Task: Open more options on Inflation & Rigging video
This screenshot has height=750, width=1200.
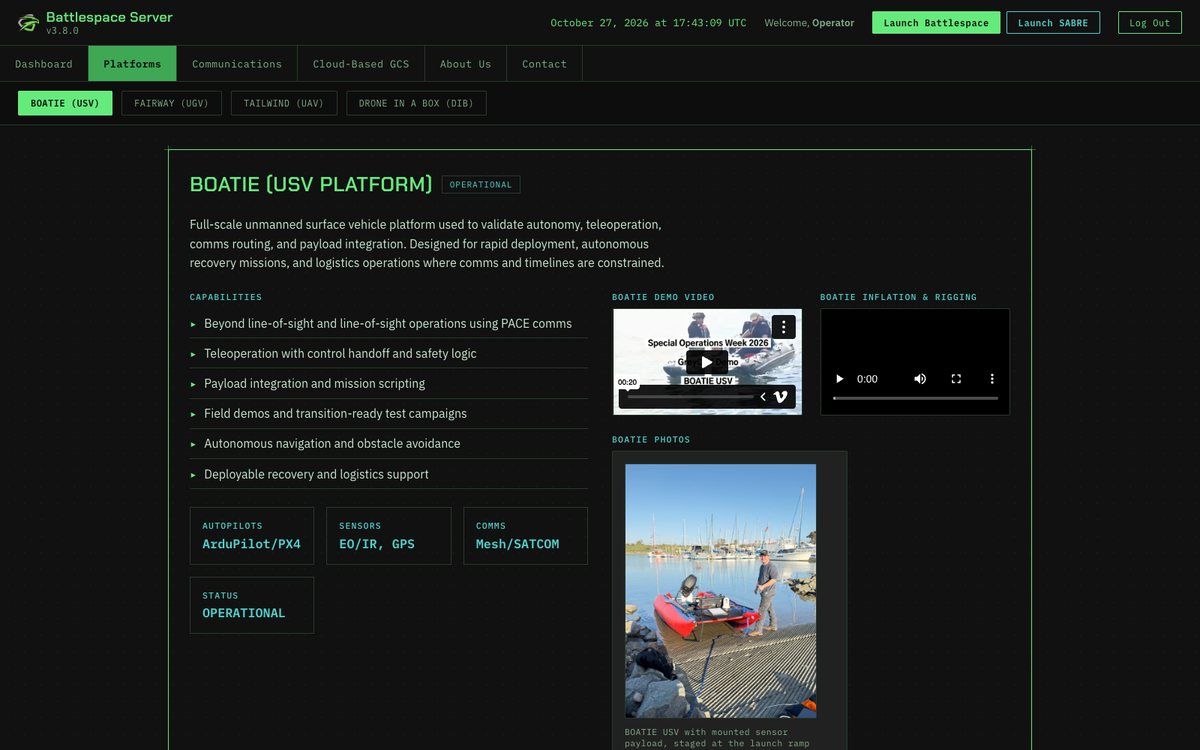Action: tap(992, 379)
